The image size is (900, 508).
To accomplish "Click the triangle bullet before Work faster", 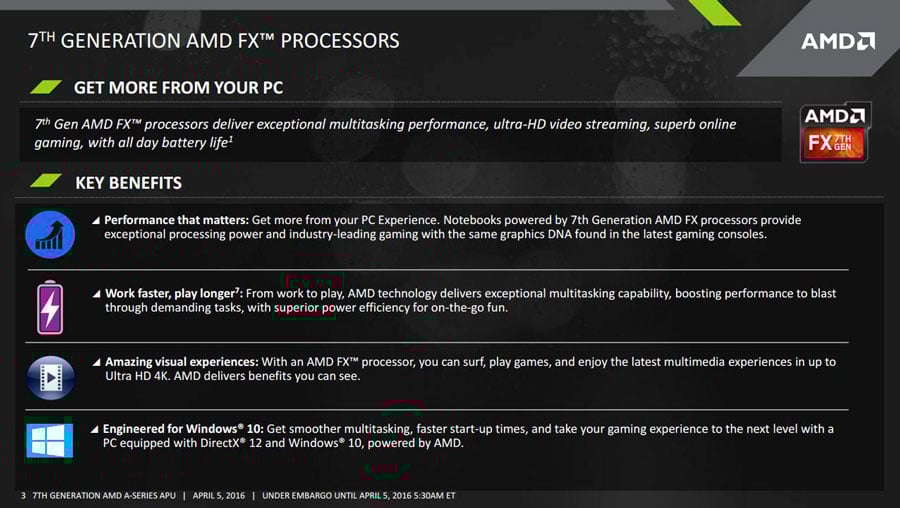I will coord(96,294).
